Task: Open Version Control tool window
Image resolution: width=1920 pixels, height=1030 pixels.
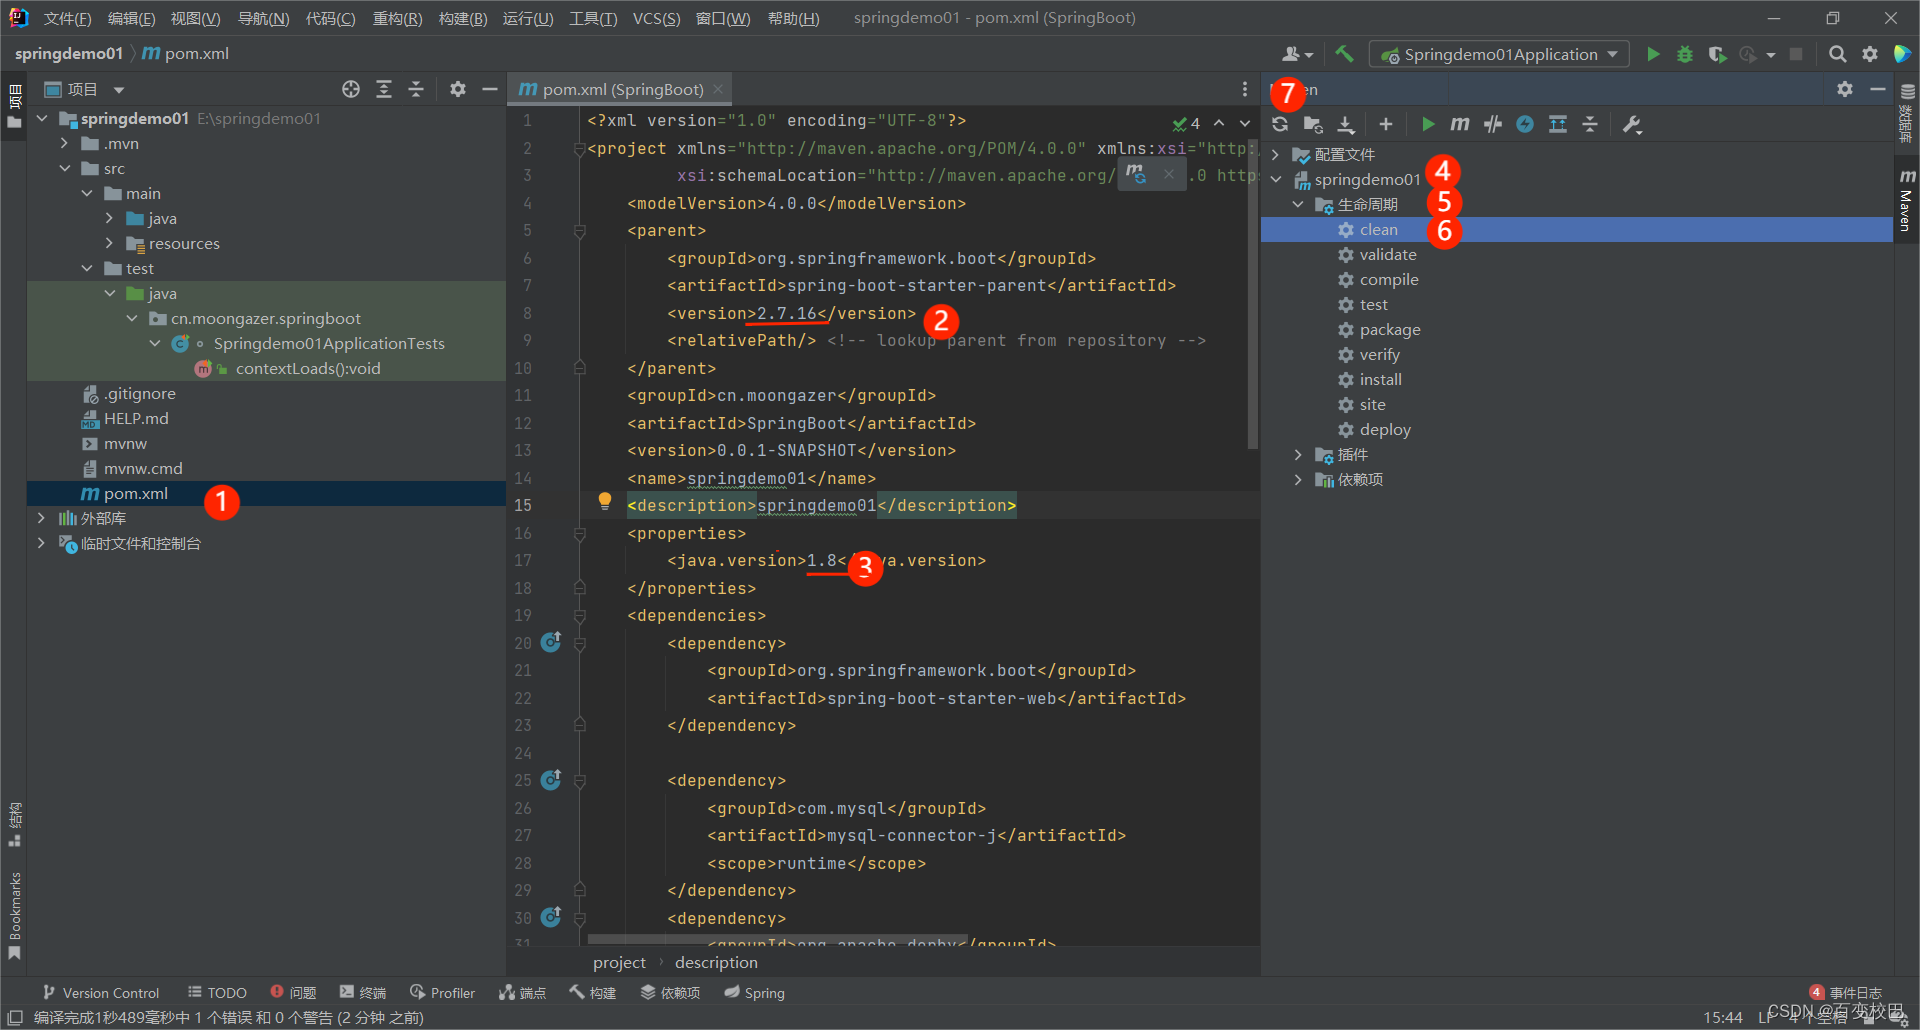Action: point(101,992)
